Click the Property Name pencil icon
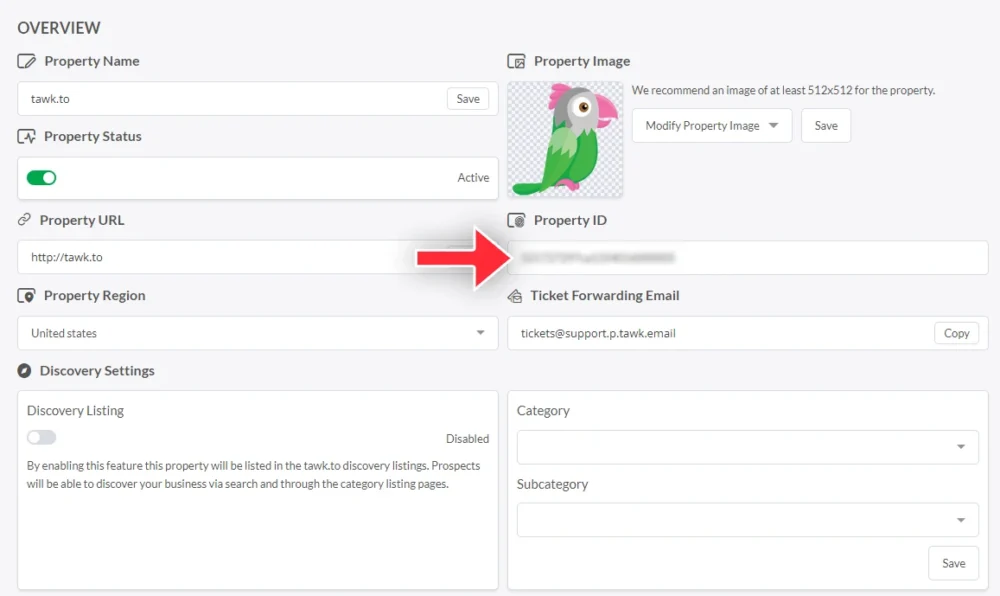The height and width of the screenshot is (596, 1000). coord(27,61)
